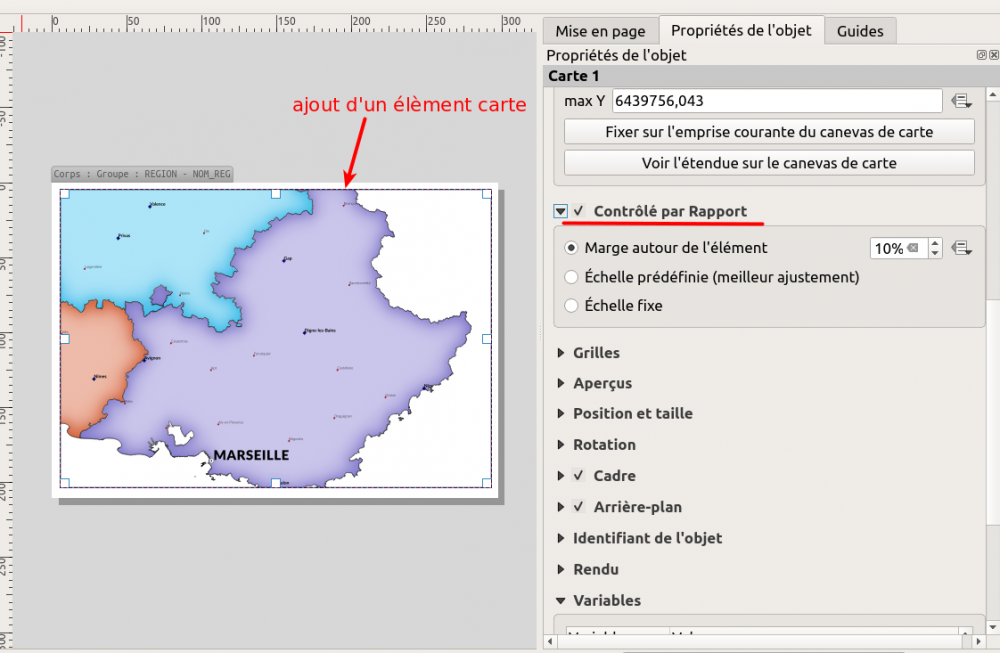
Task: Undock the Propriétés de l'objet panel
Action: [981, 54]
